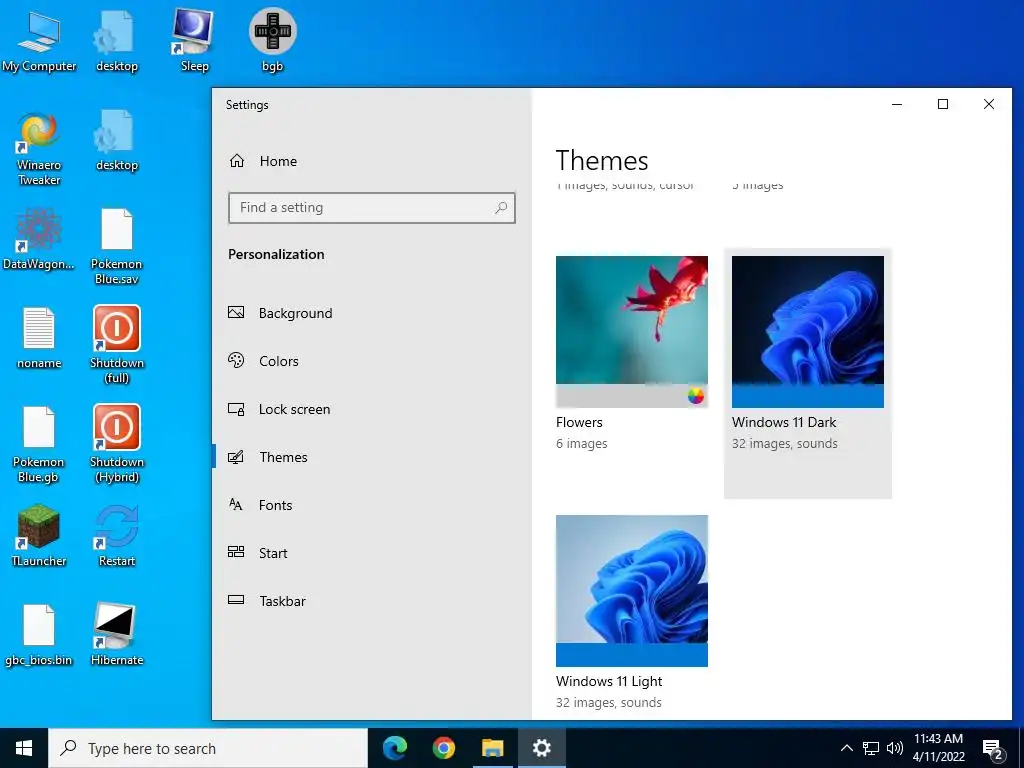Open File Explorer from taskbar

tap(492, 748)
